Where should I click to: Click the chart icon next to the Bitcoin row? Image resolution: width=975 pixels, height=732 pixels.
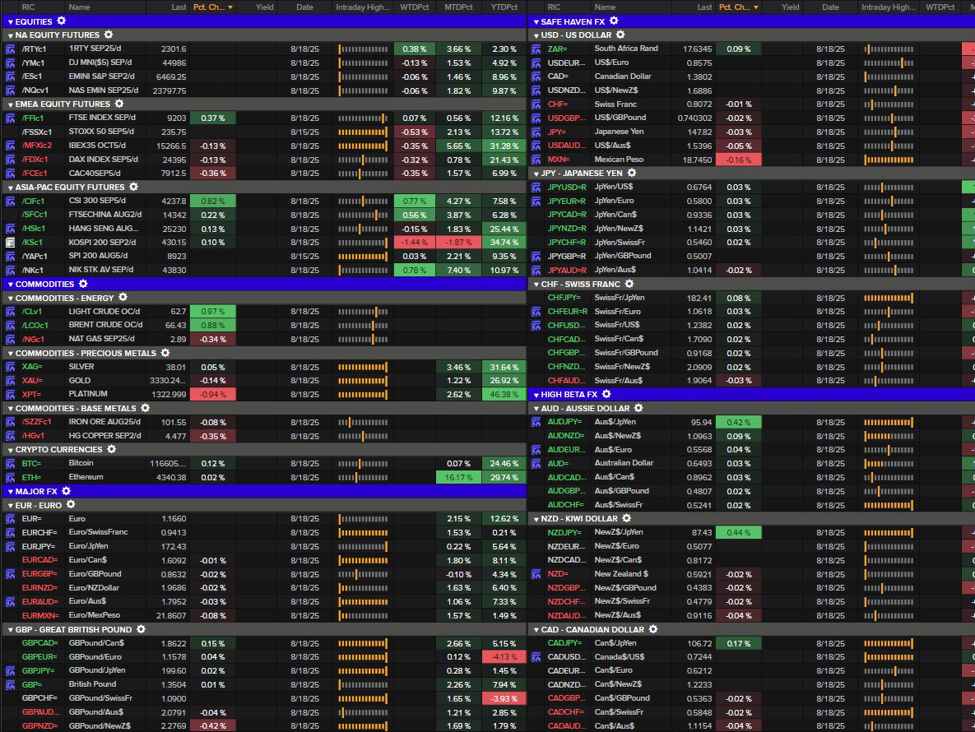[x=9, y=464]
